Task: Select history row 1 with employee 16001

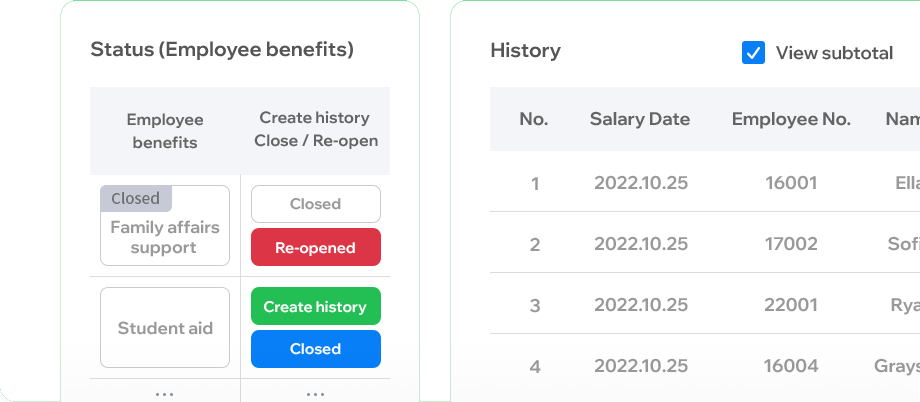Action: [705, 183]
